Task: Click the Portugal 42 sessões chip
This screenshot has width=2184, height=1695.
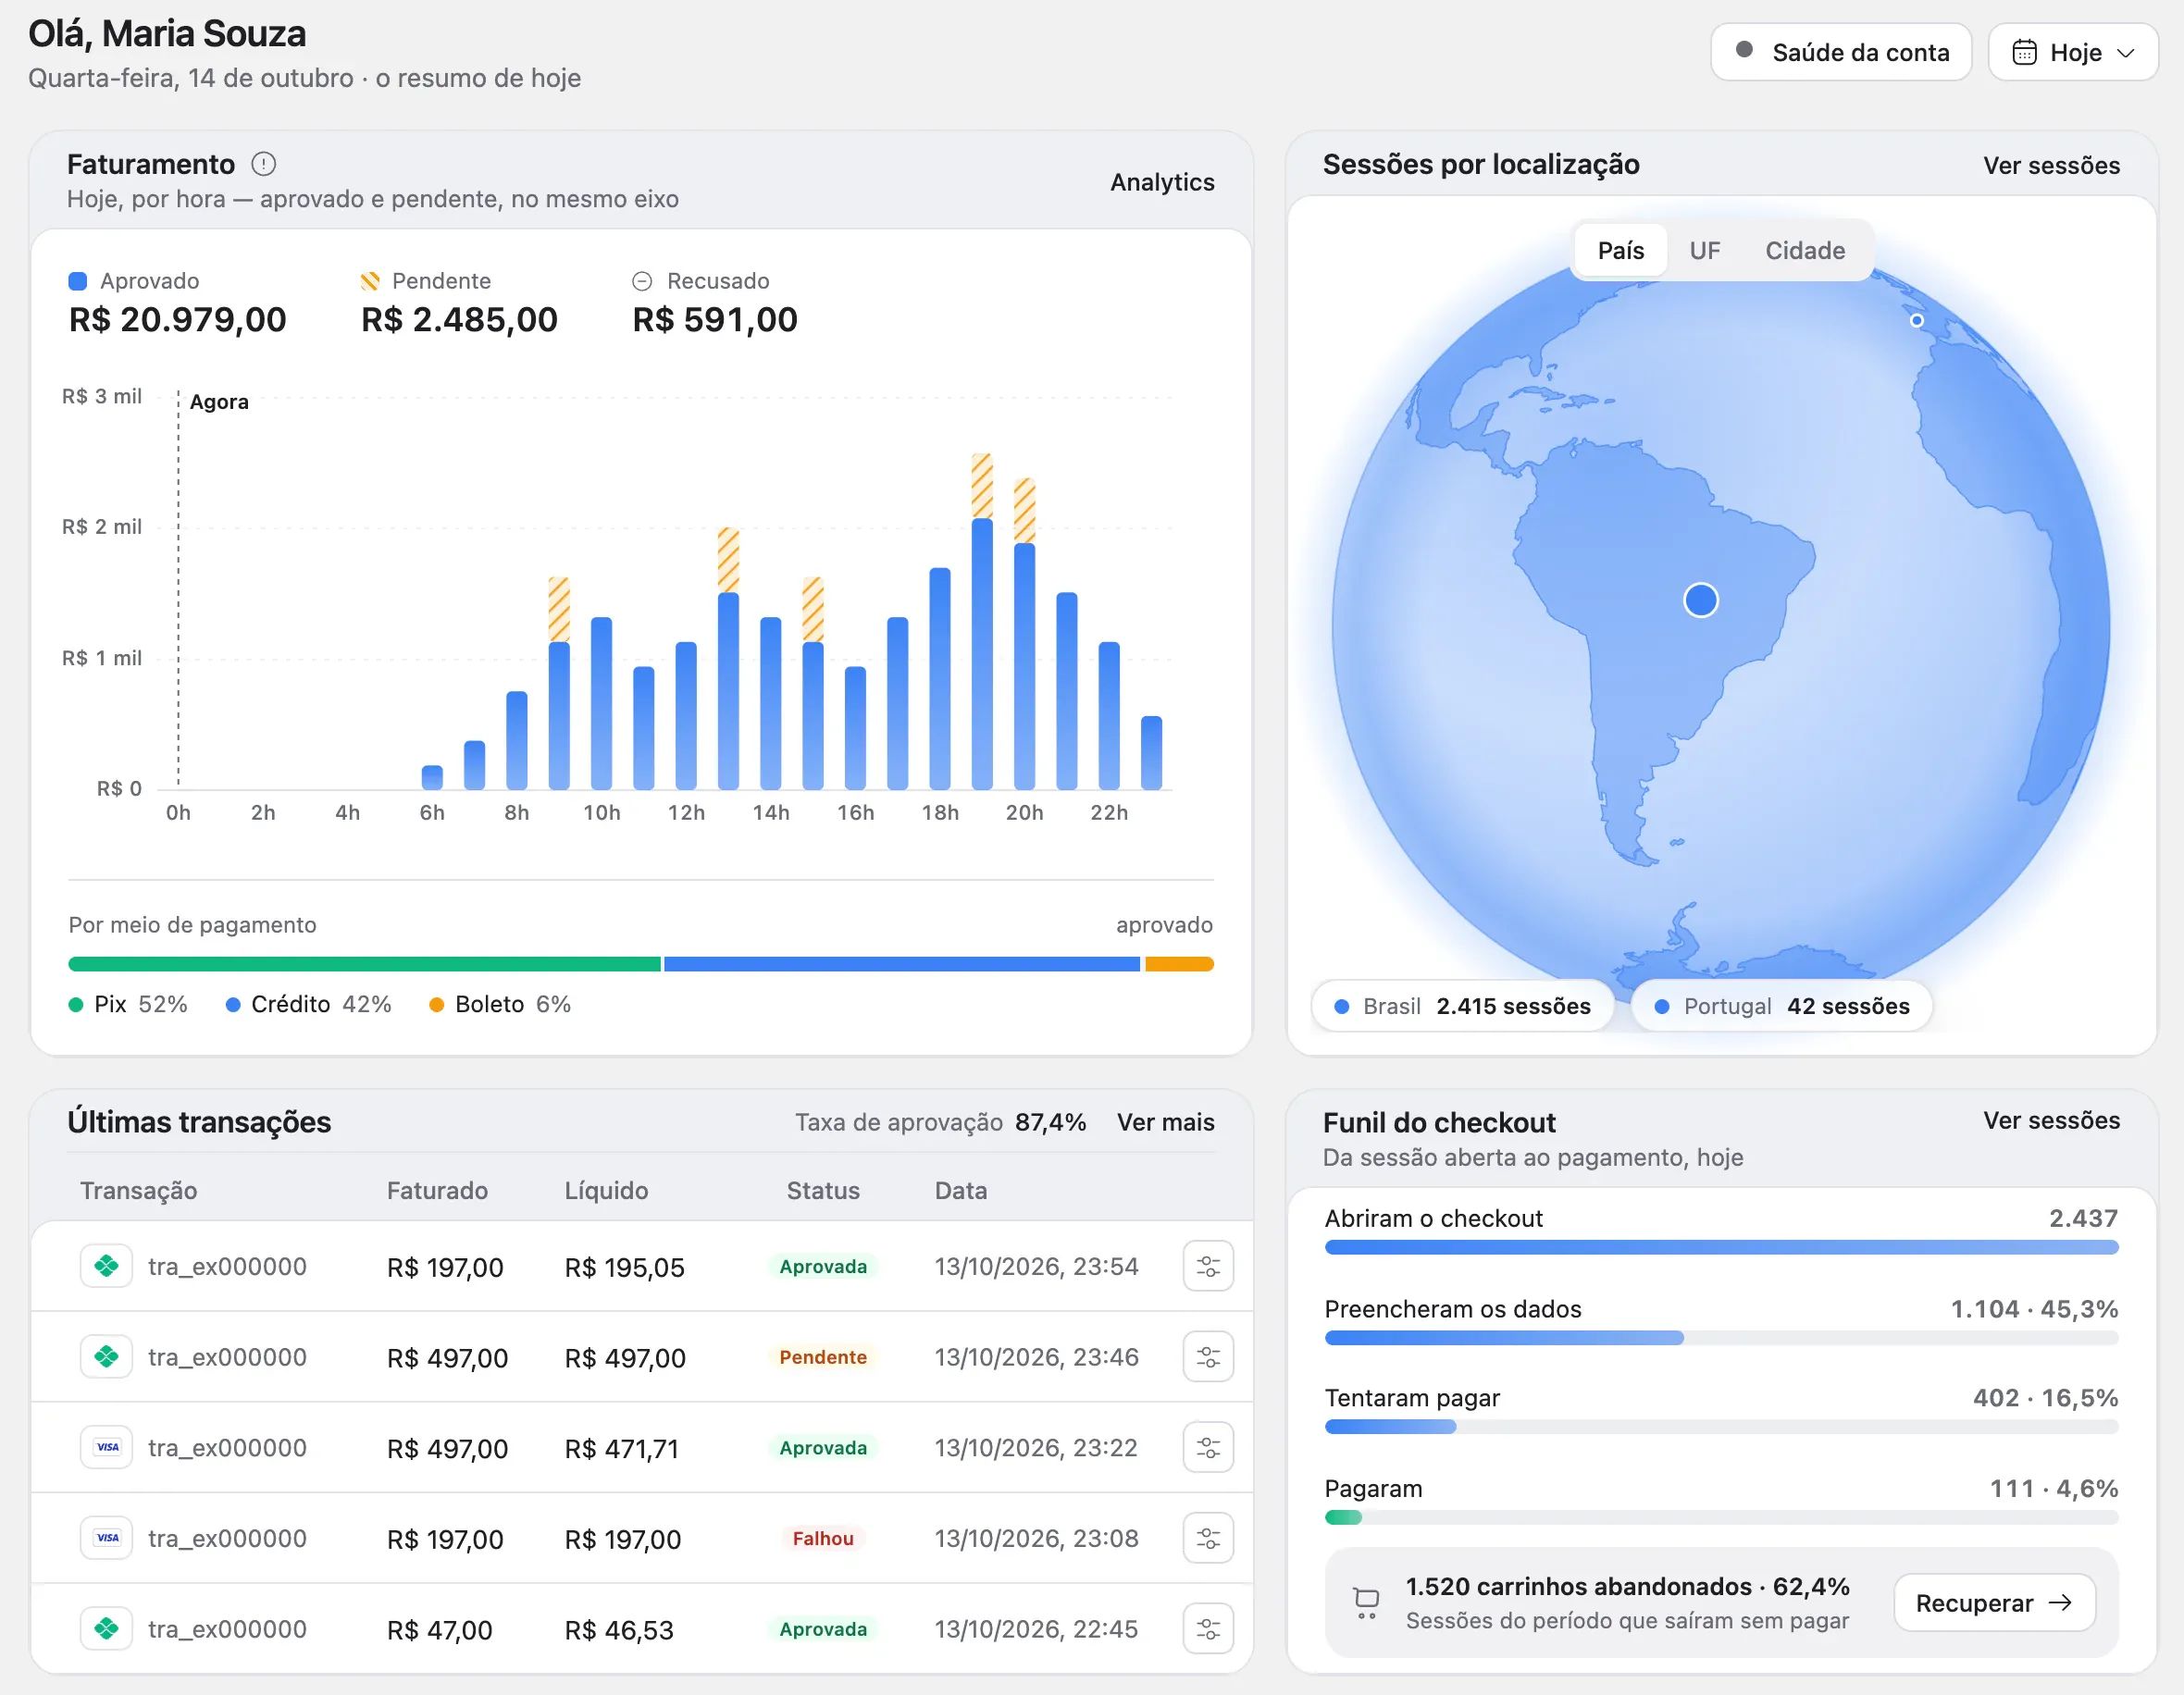Action: click(1781, 1006)
